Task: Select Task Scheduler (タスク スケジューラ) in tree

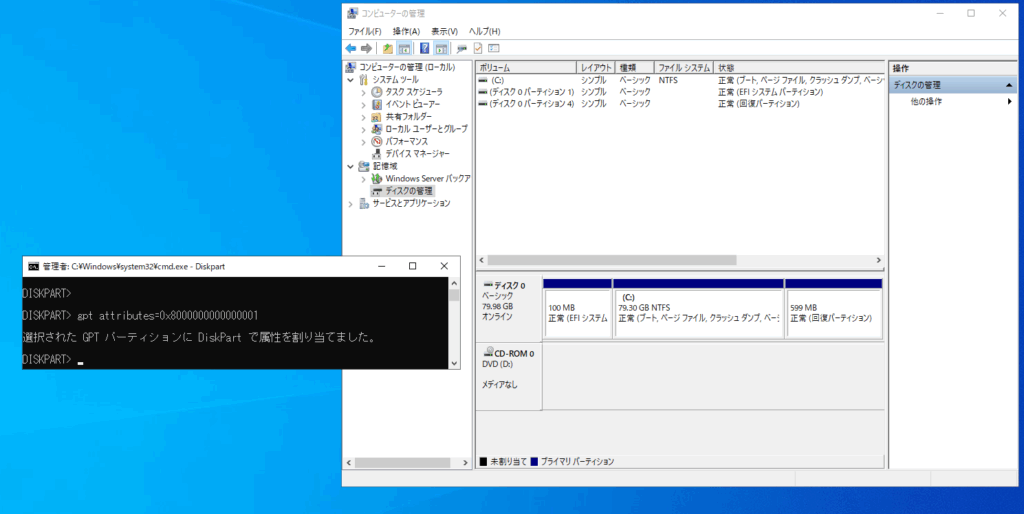Action: tap(413, 92)
